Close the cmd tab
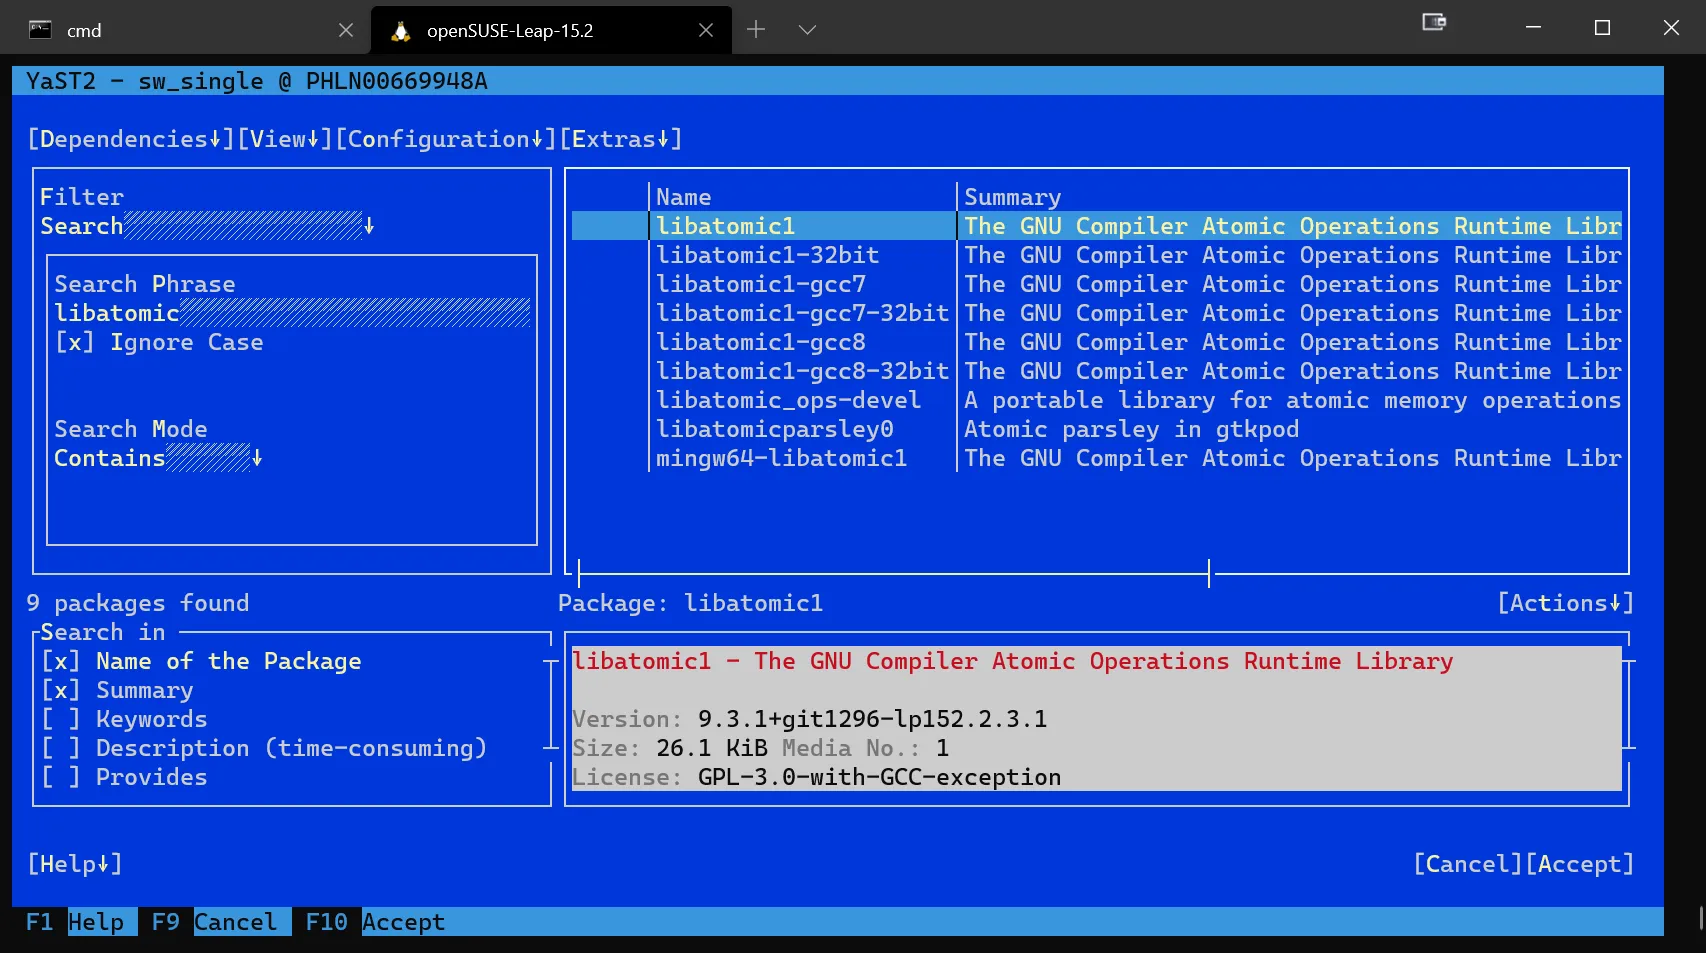 point(346,30)
